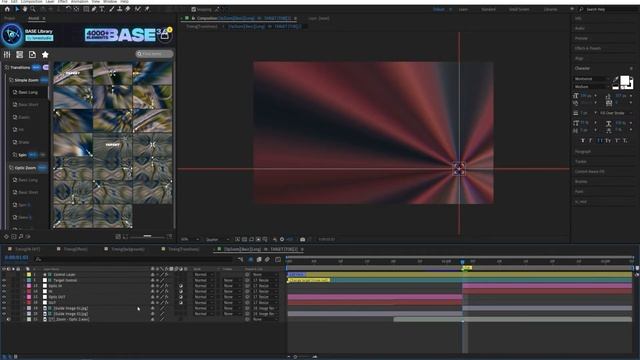Screen dimensions: 640x360
Task: Switch to the Small Screen workspace
Action: pyautogui.click(x=519, y=9)
